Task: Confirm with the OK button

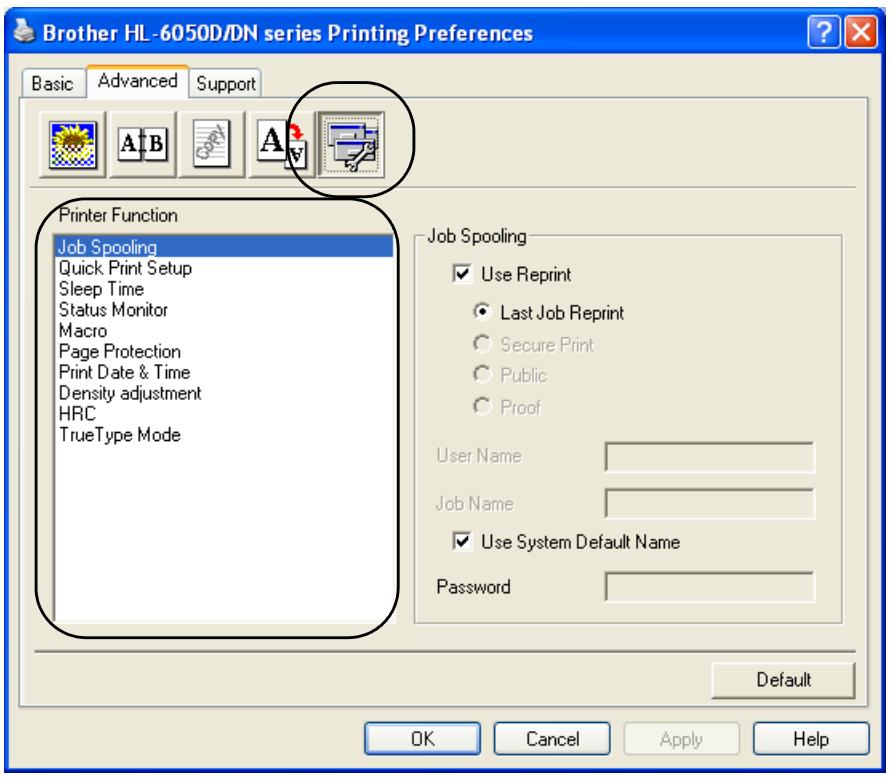Action: tap(422, 739)
